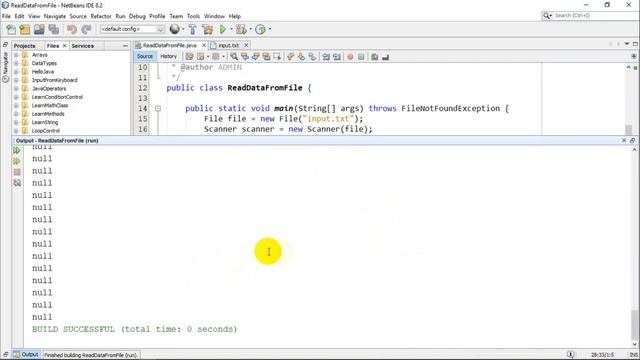Select the LearnString project
Image resolution: width=640 pixels, height=360 pixels.
point(45,122)
